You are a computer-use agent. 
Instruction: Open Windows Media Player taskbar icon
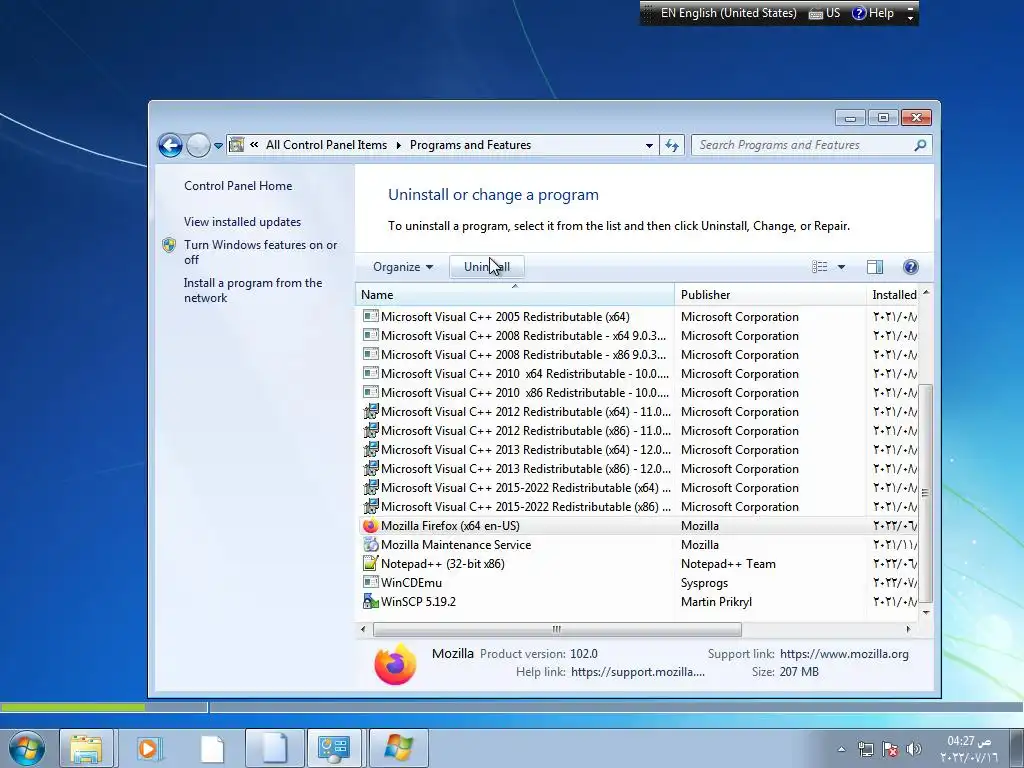tap(149, 748)
